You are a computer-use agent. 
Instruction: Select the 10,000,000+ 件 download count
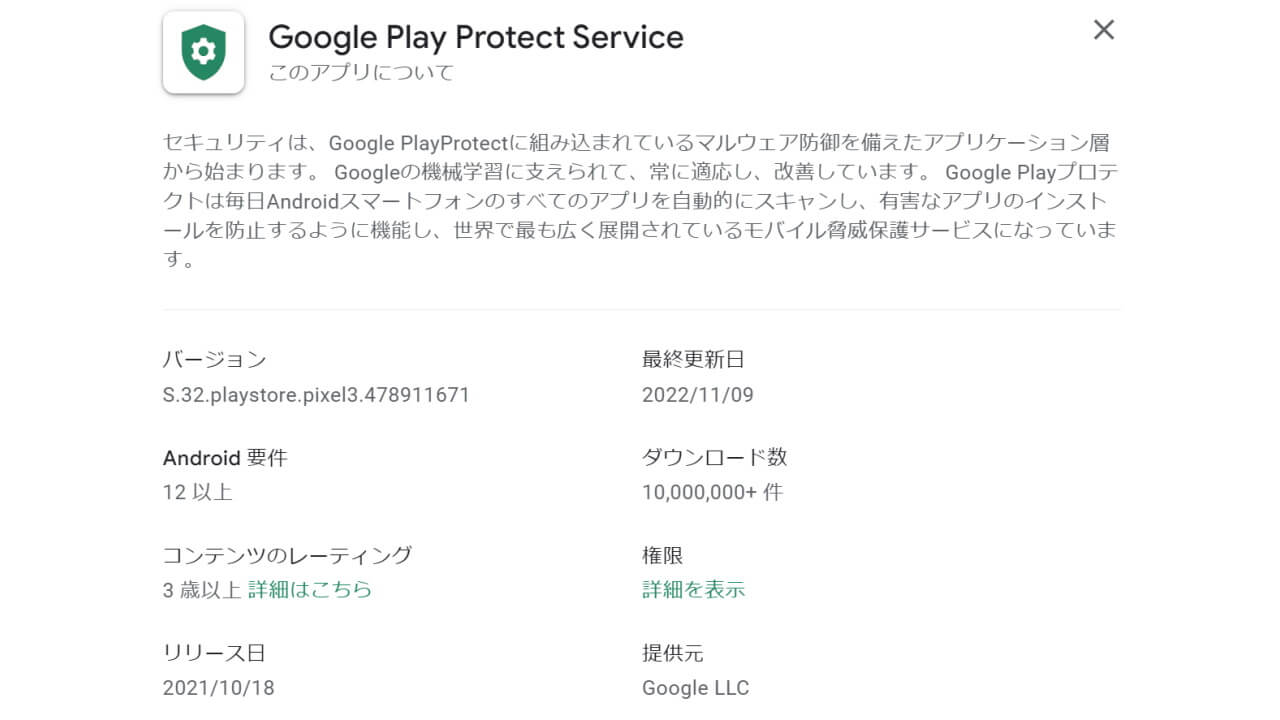(x=713, y=492)
